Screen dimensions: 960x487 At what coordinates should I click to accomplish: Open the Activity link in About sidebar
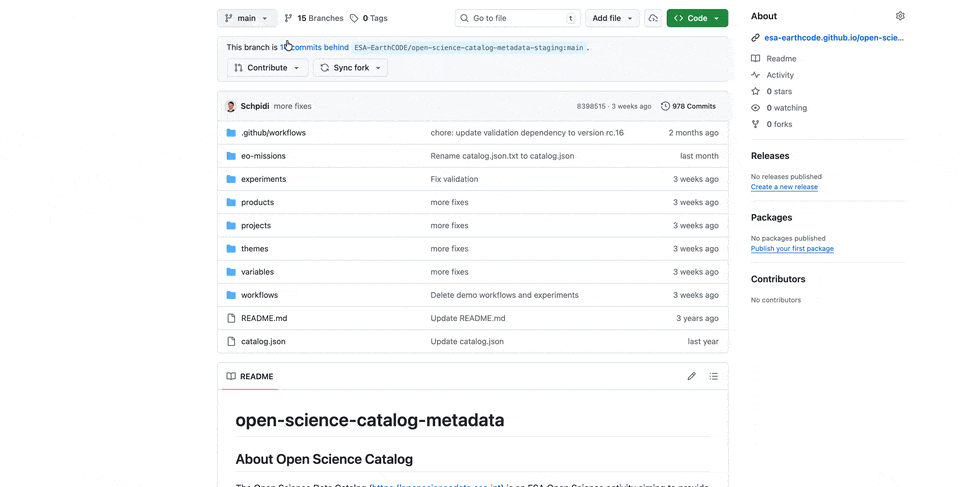780,75
